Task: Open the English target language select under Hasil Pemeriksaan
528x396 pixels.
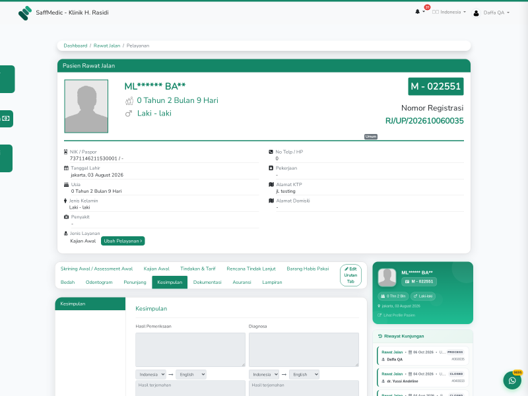Action: pos(191,374)
